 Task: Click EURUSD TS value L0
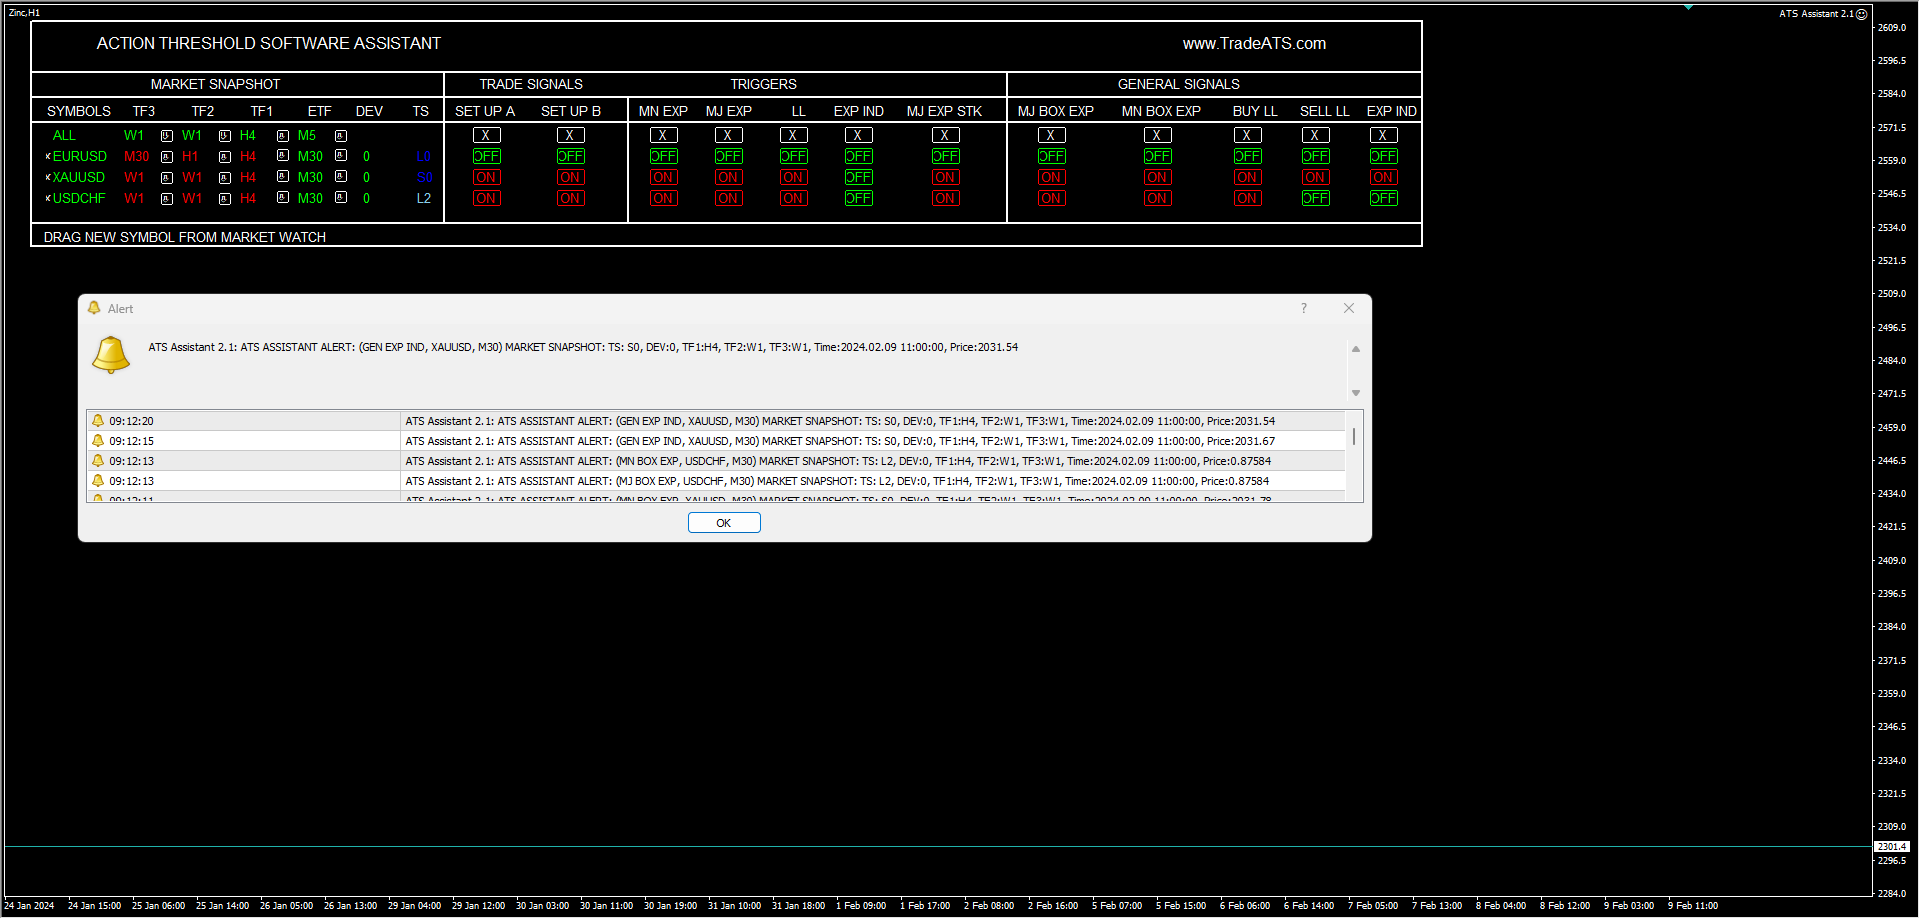(x=424, y=157)
